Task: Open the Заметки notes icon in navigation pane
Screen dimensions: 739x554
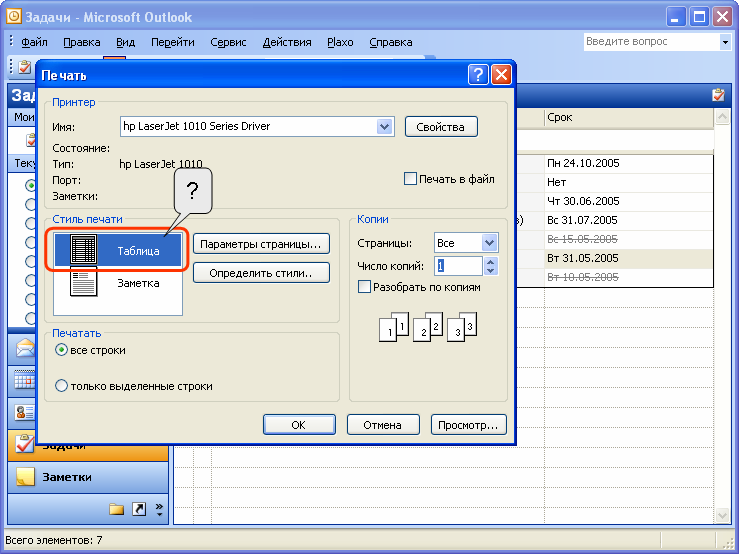Action: click(25, 477)
